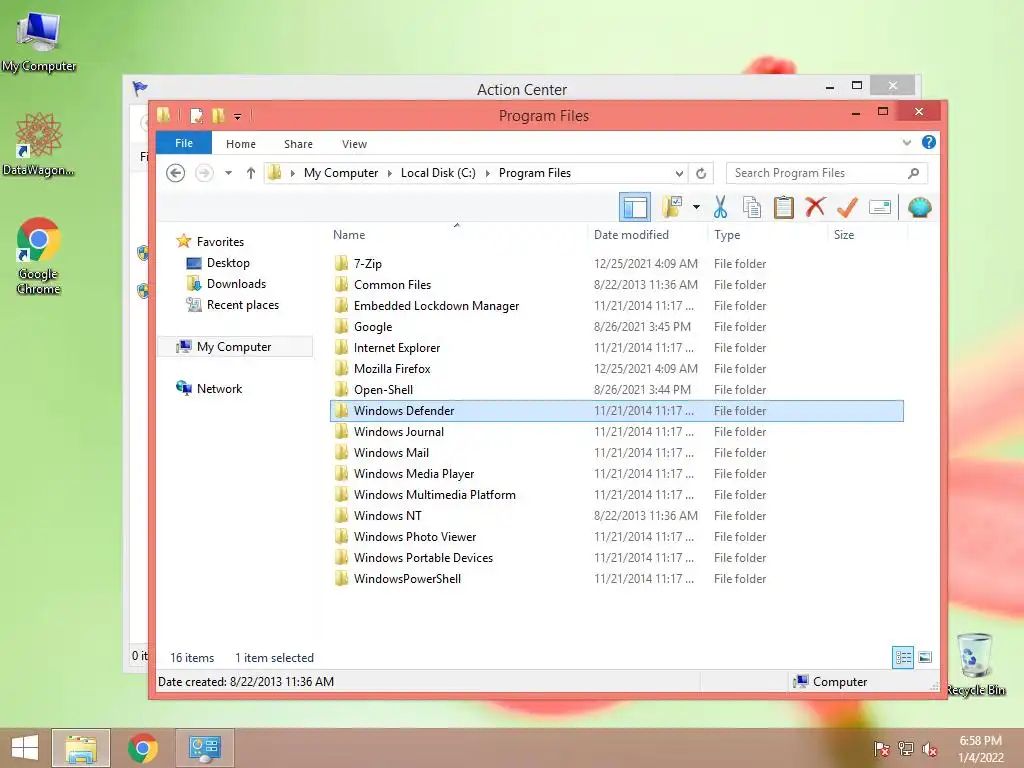Click File Explorer on the taskbar
Screen dimensions: 1024x768
tap(80, 748)
